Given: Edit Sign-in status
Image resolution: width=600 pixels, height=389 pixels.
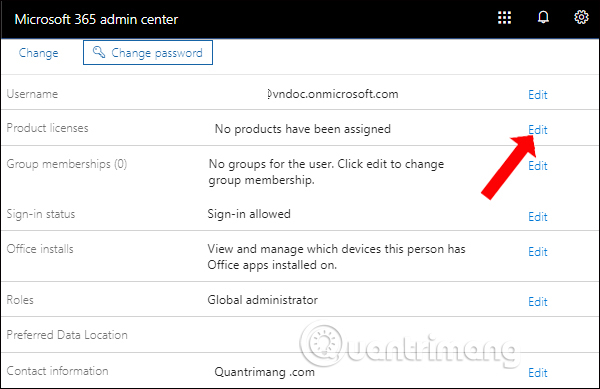Looking at the screenshot, I should [538, 216].
